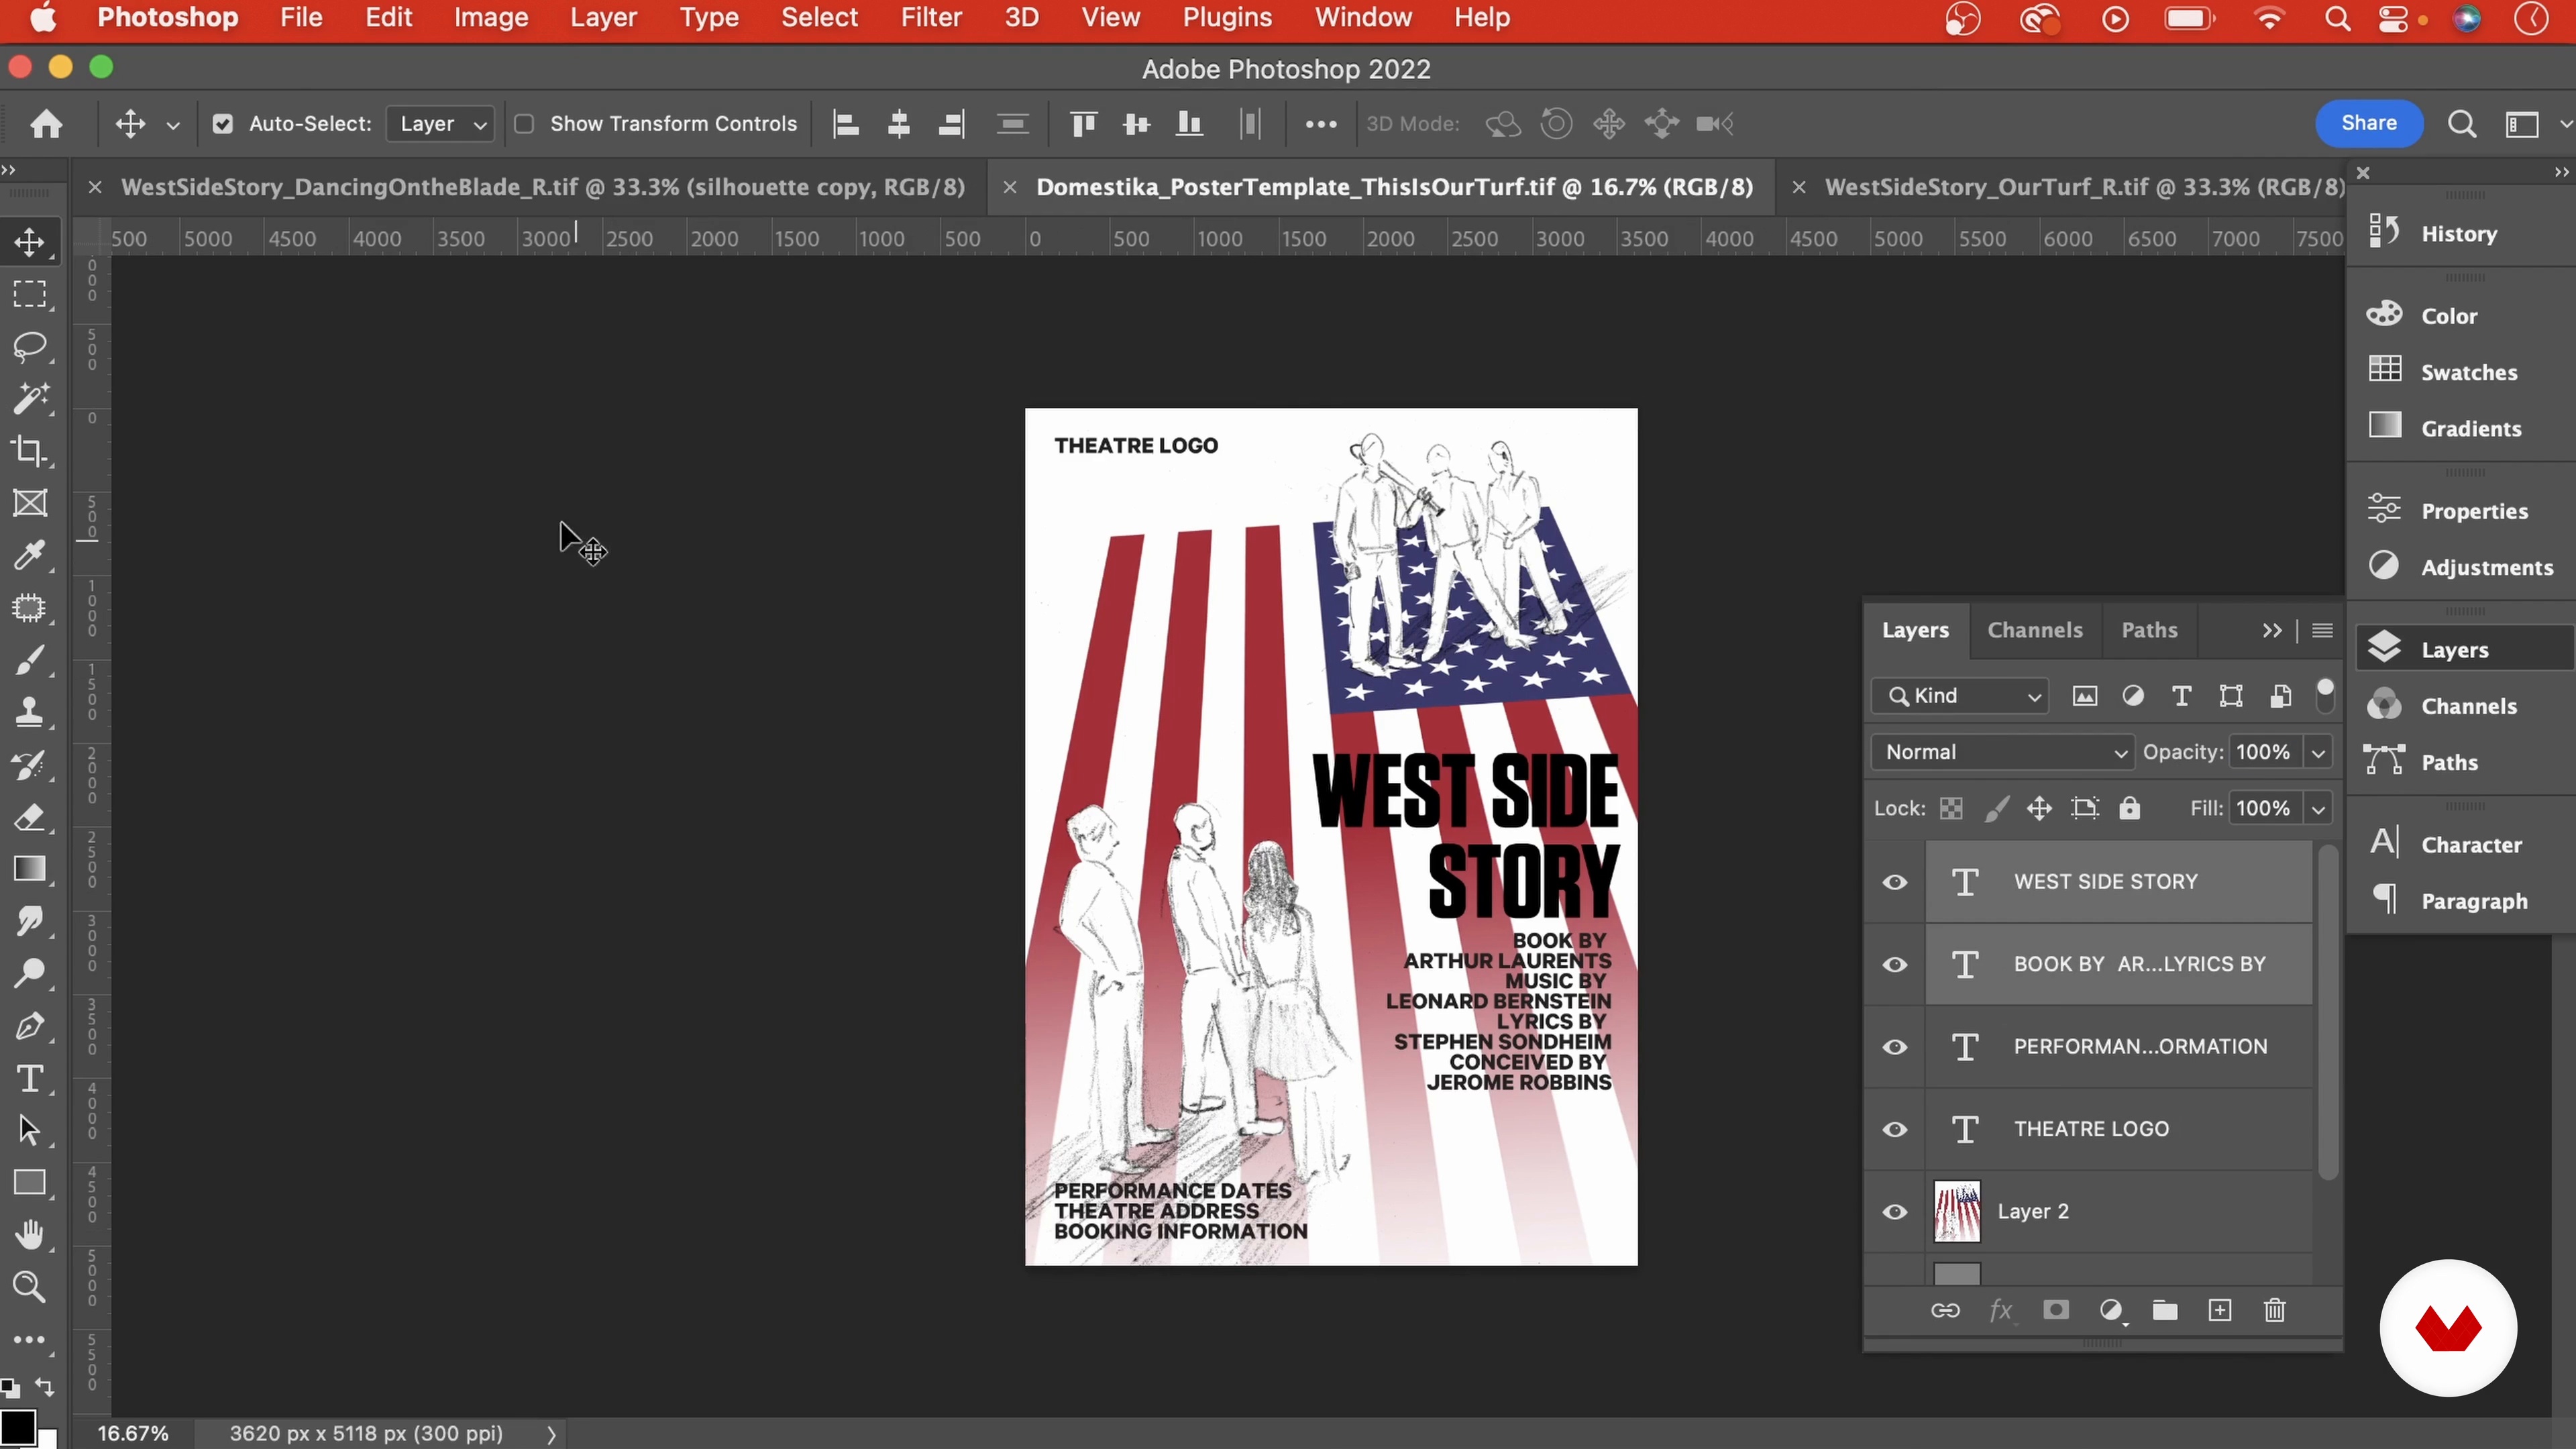Open the Layer menu

point(603,18)
